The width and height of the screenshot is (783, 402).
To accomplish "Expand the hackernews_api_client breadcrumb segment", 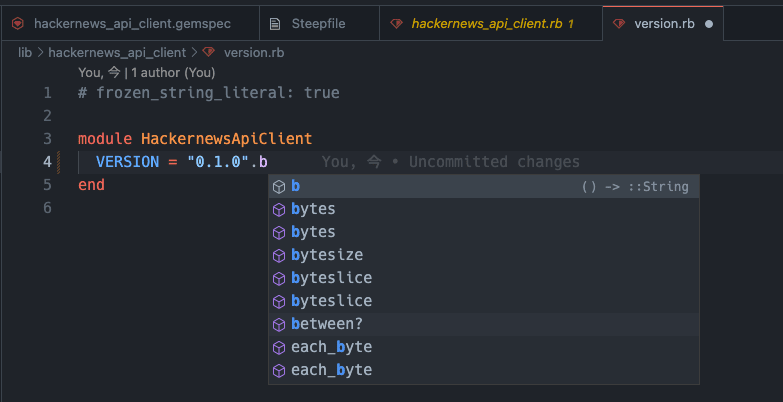I will tap(117, 52).
